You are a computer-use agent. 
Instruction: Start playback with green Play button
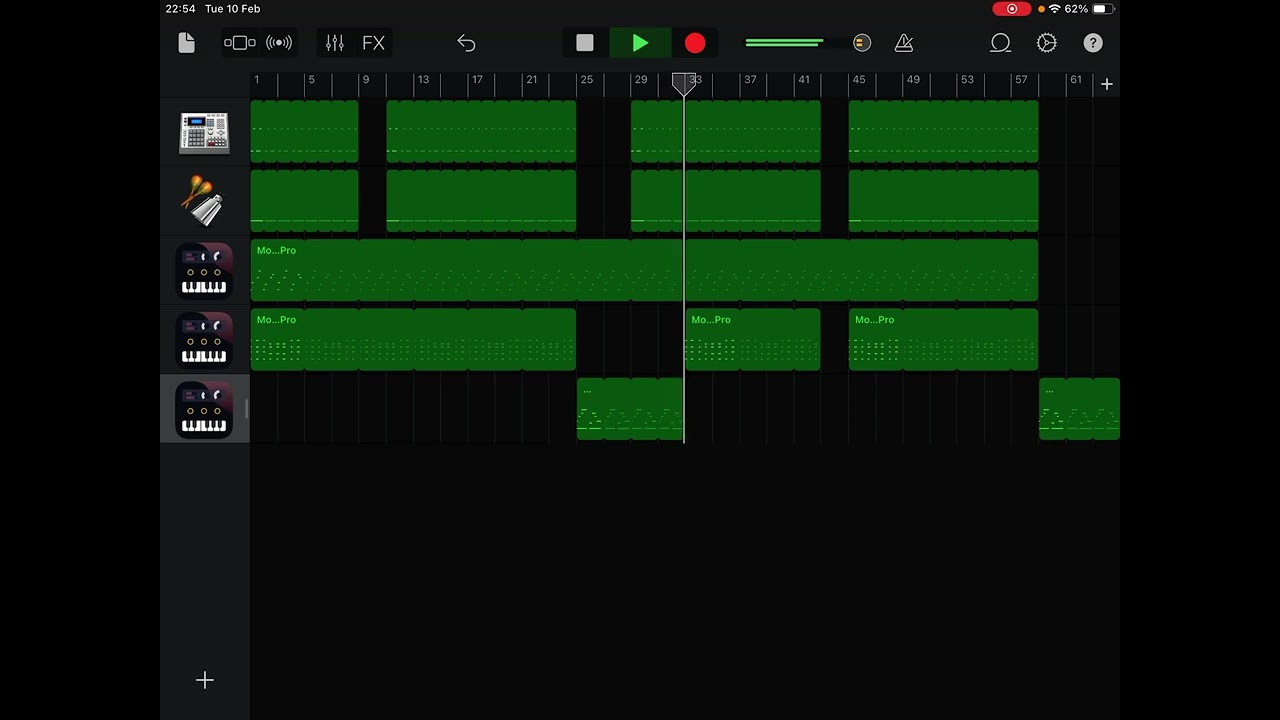[640, 43]
